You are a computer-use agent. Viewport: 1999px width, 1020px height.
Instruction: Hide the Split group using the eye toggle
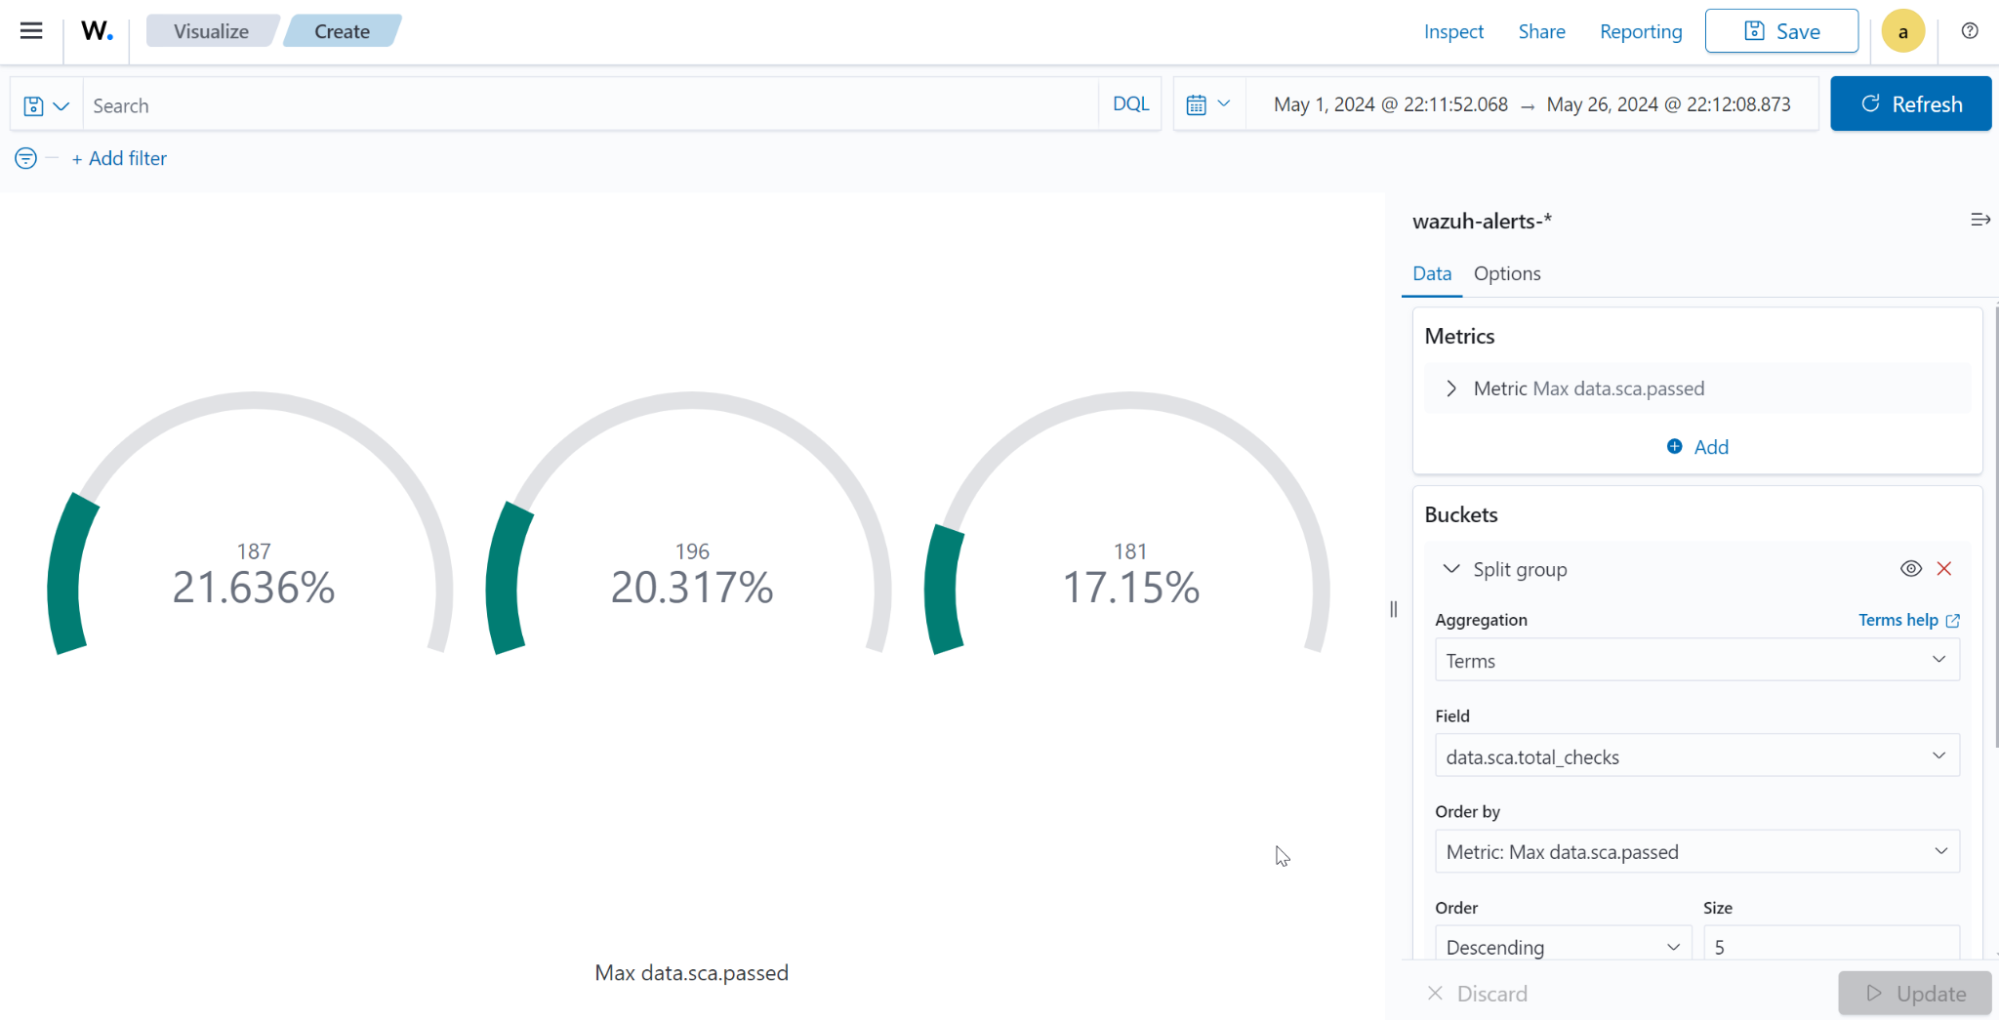coord(1910,568)
